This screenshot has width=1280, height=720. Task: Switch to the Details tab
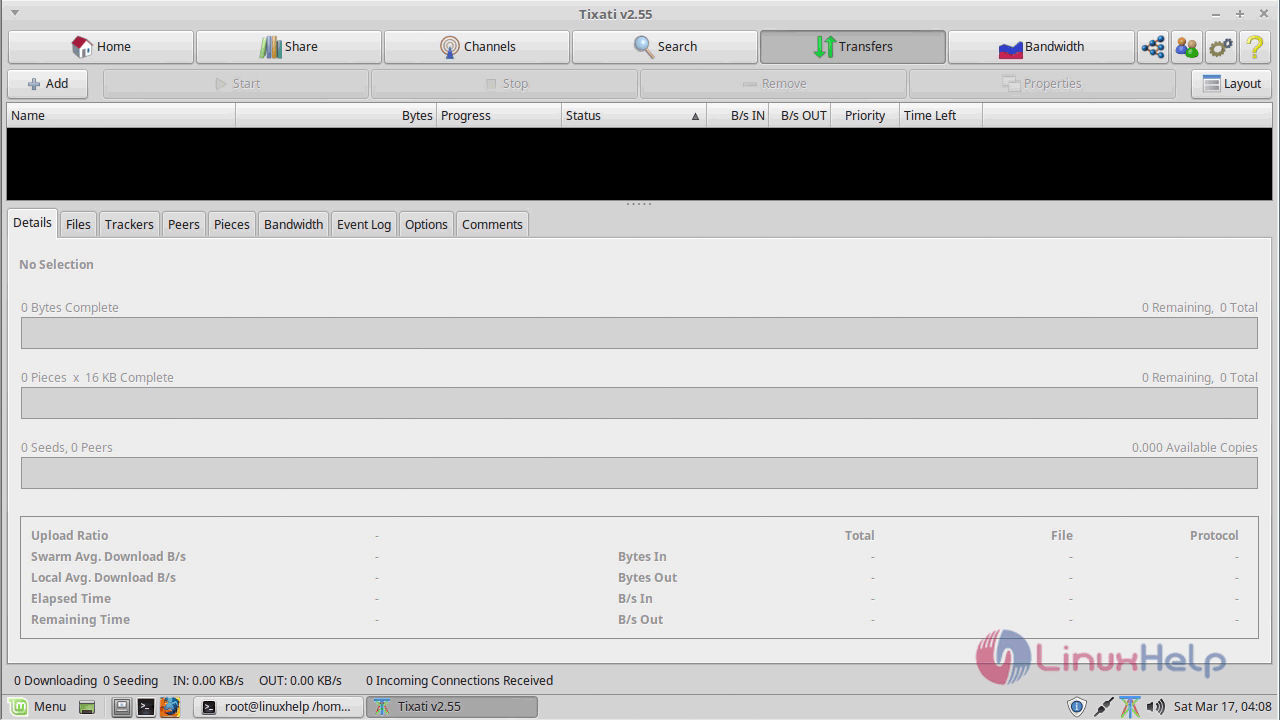point(32,223)
